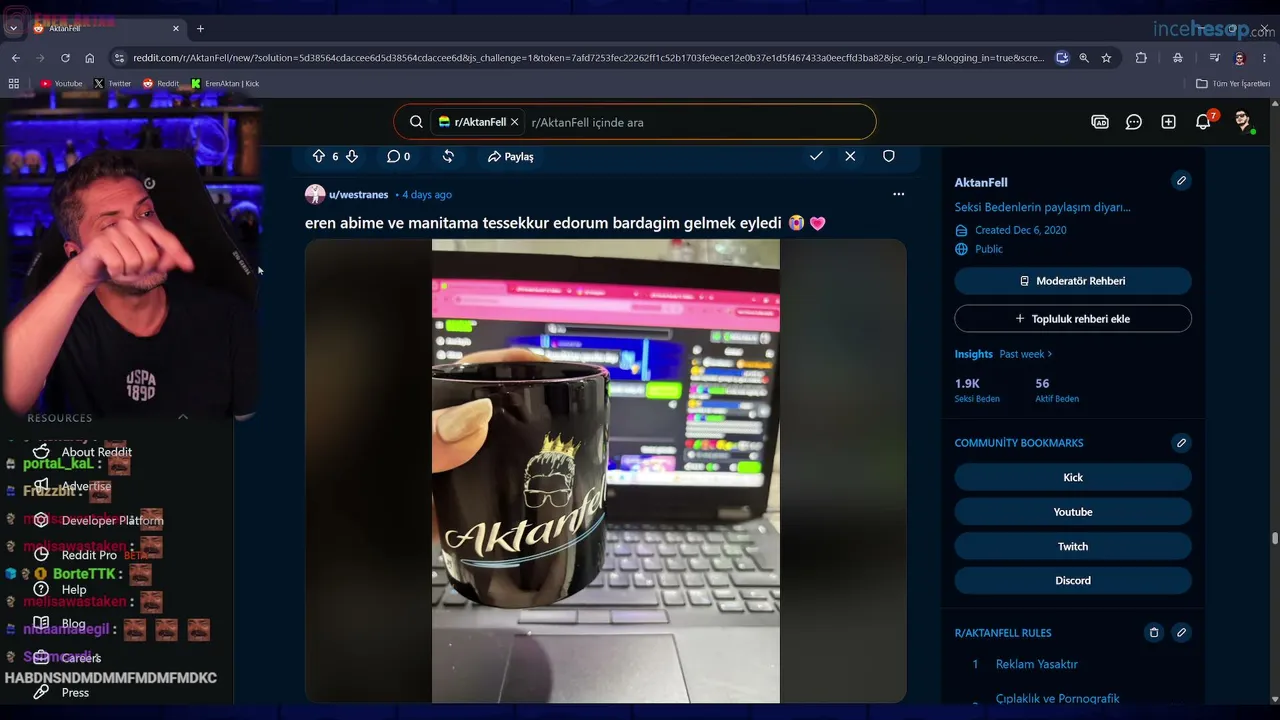Click the u/westranes avatar

(315, 194)
